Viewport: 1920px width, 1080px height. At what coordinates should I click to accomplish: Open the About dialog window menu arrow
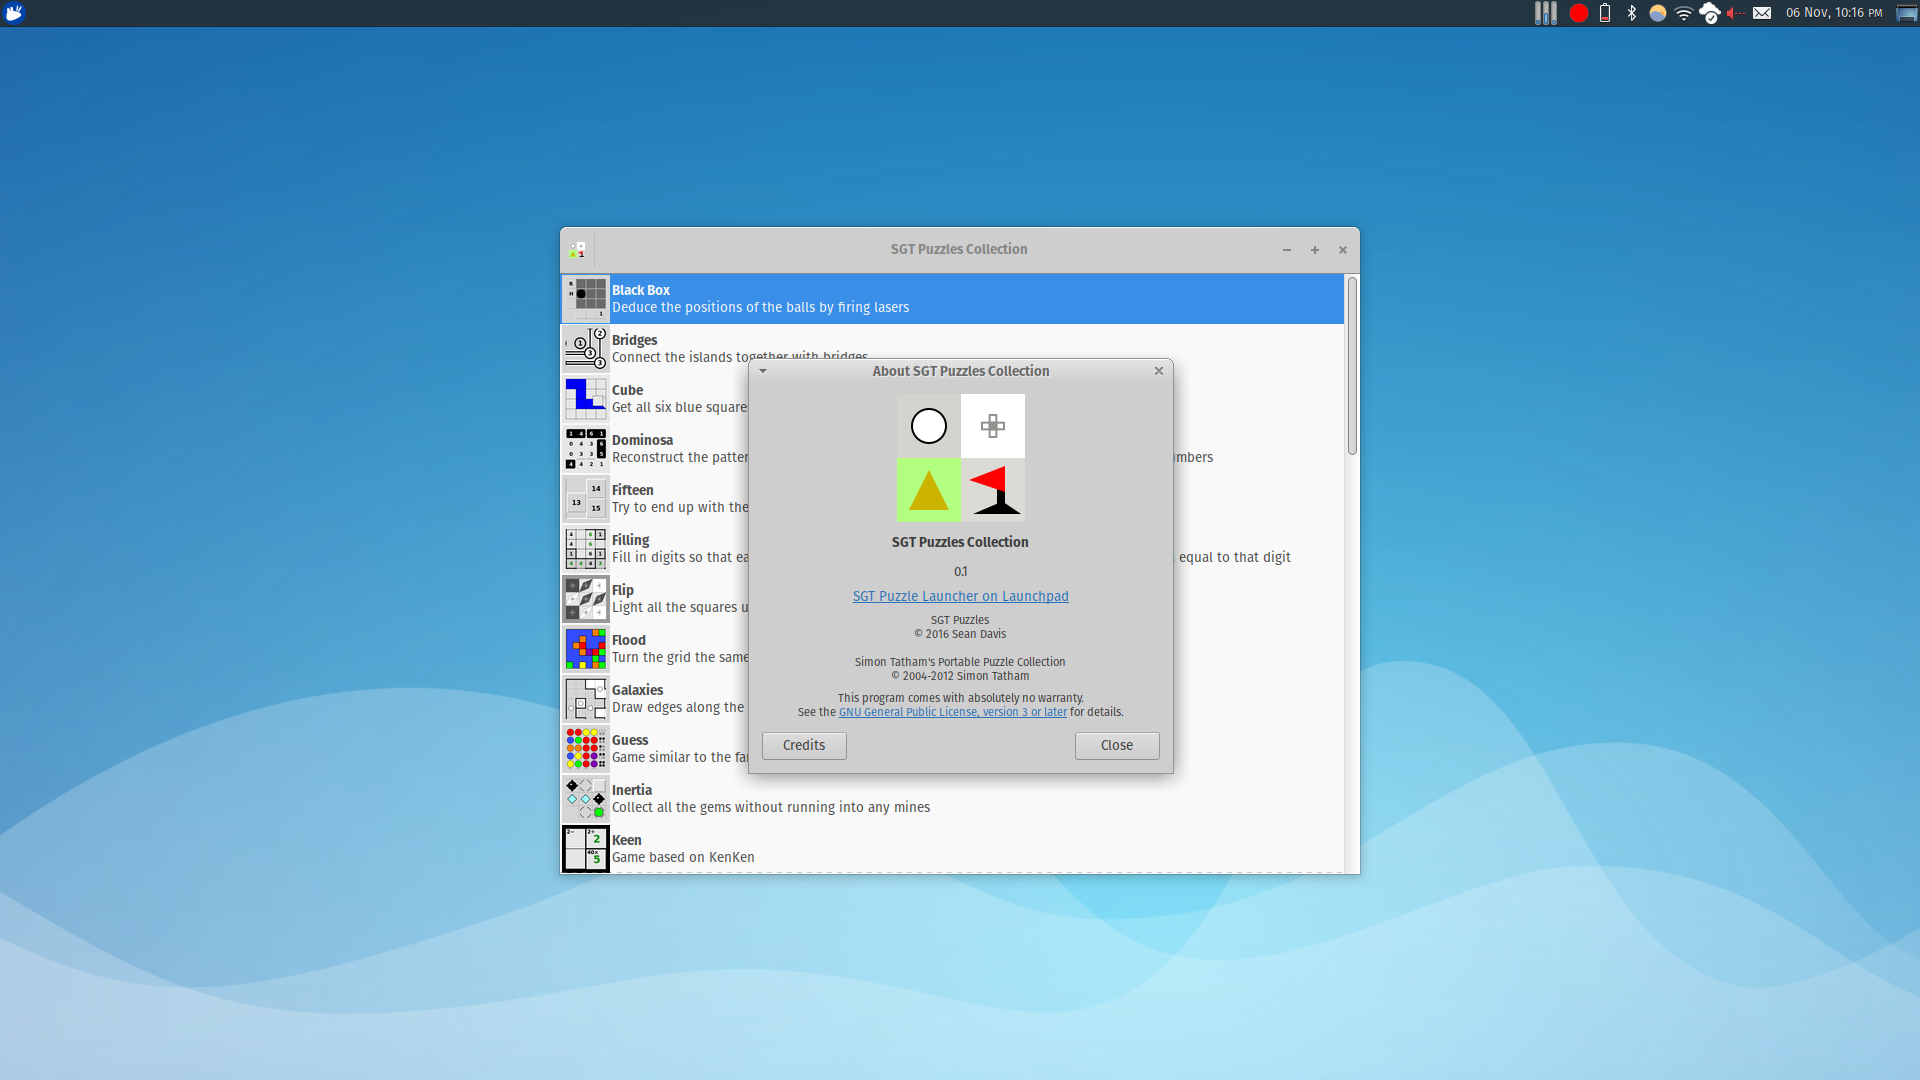click(763, 371)
